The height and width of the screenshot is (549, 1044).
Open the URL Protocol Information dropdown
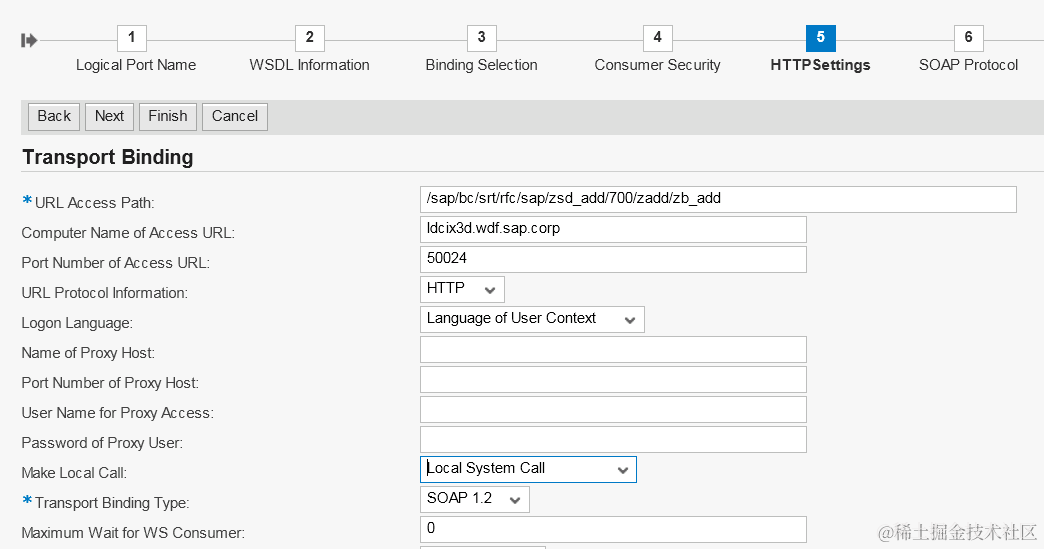pyautogui.click(x=462, y=289)
